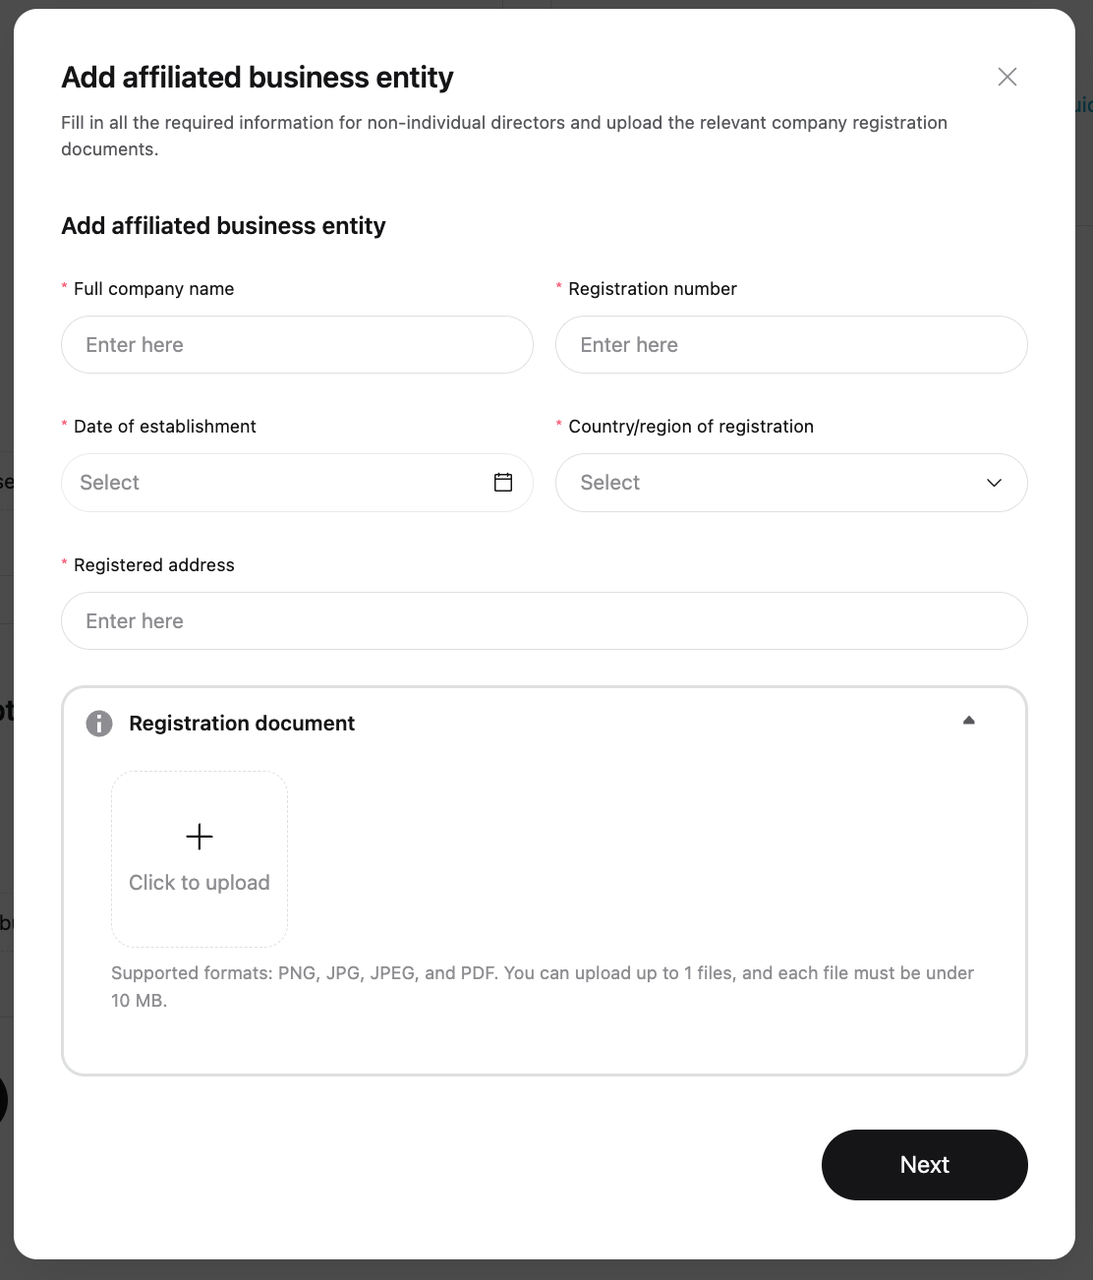Screen dimensions: 1093x1280
Task: Click the plus icon inside the upload box
Action: 199,836
